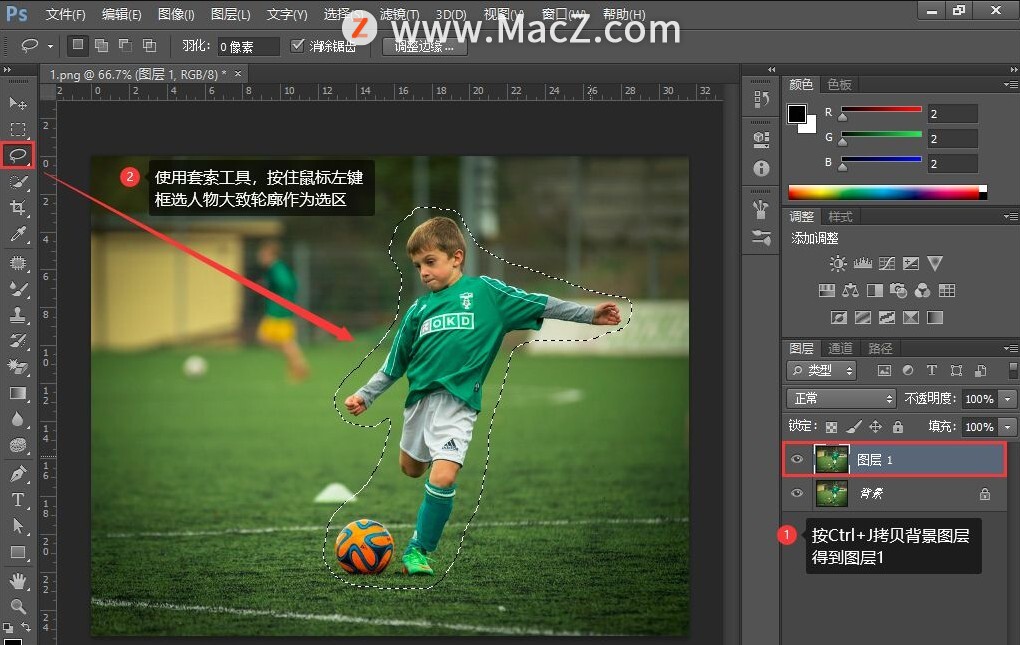Image resolution: width=1020 pixels, height=645 pixels.
Task: Select the Eraser tool
Action: click(18, 367)
